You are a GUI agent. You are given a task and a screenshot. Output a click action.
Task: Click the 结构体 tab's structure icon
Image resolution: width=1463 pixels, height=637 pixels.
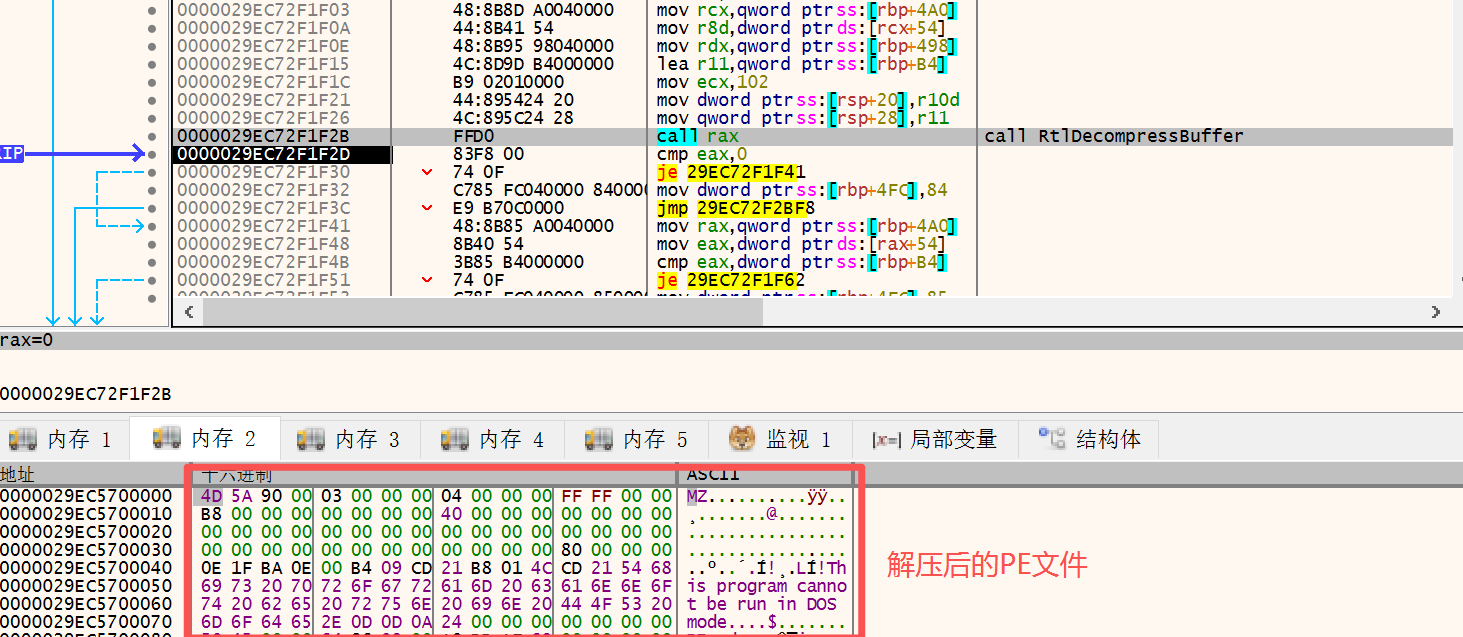1052,439
